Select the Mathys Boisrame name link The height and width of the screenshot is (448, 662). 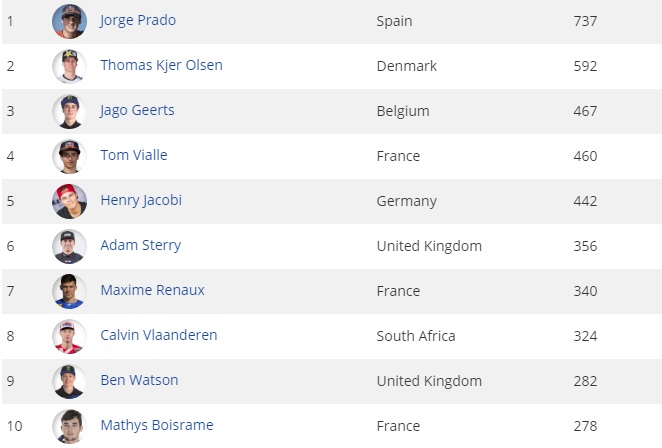pyautogui.click(x=156, y=425)
